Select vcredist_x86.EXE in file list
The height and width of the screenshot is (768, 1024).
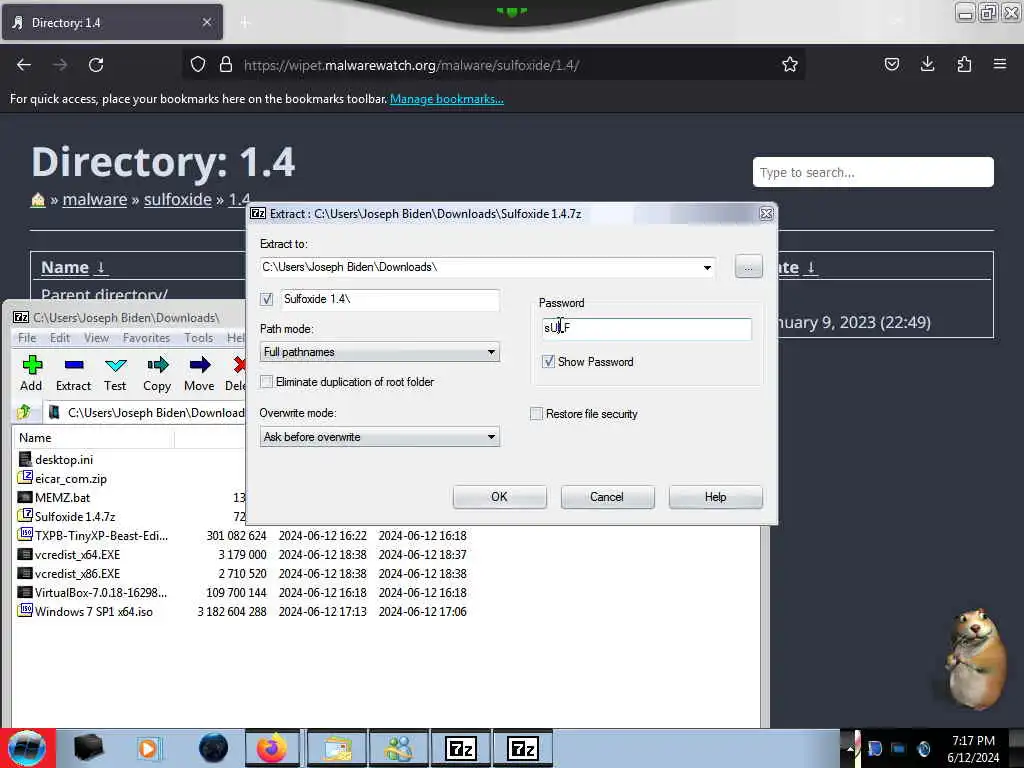click(x=77, y=573)
